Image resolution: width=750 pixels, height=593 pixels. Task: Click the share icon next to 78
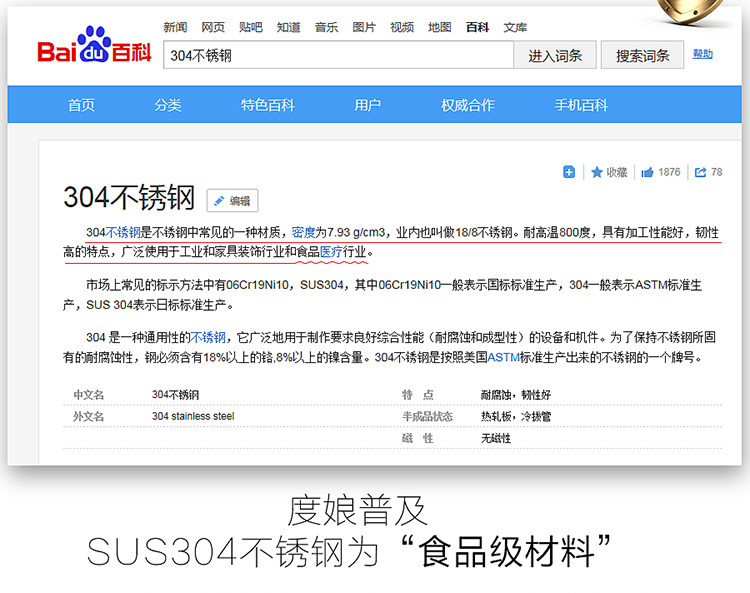click(700, 172)
